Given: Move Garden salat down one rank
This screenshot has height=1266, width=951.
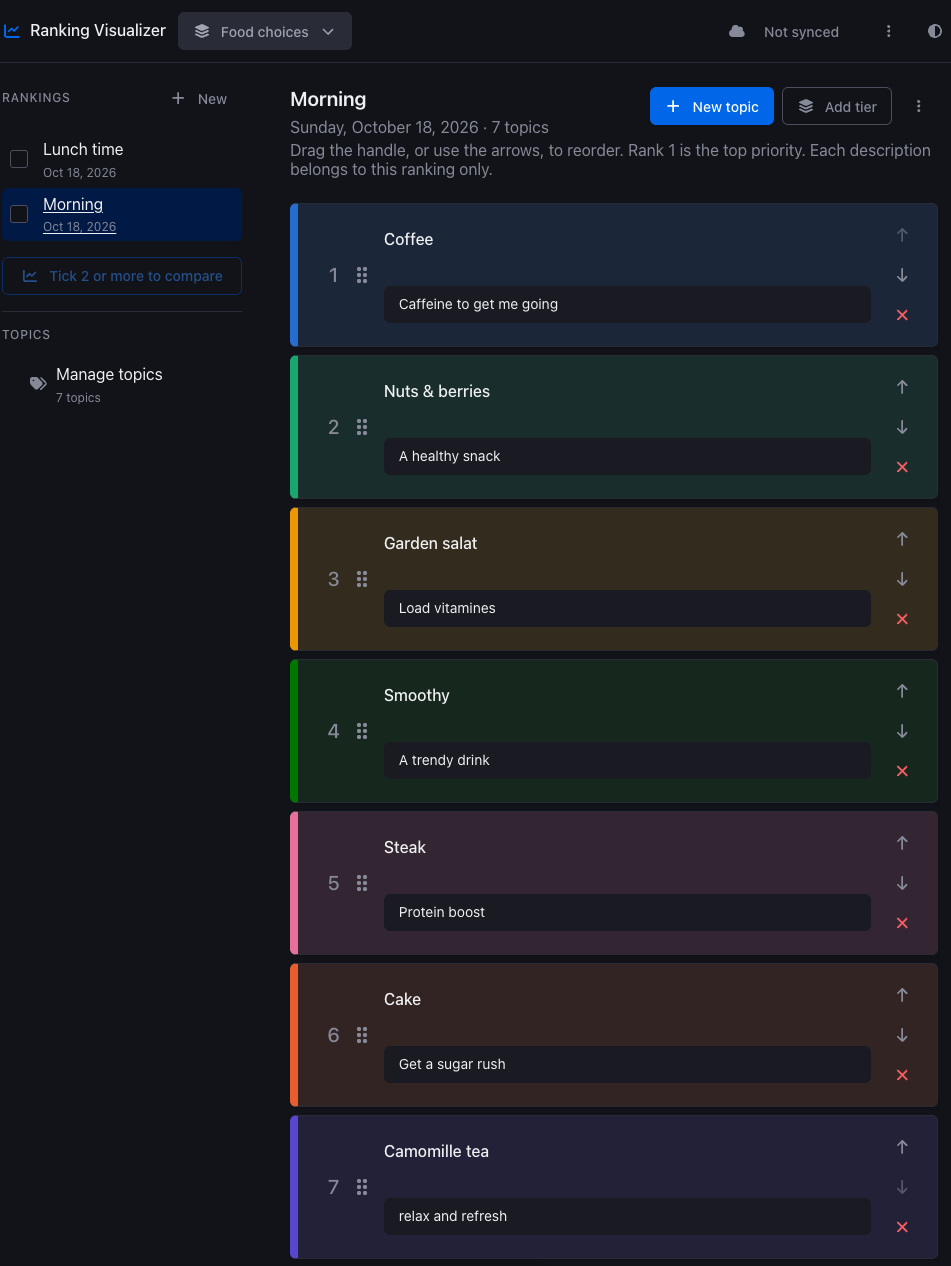Looking at the screenshot, I should tap(902, 579).
